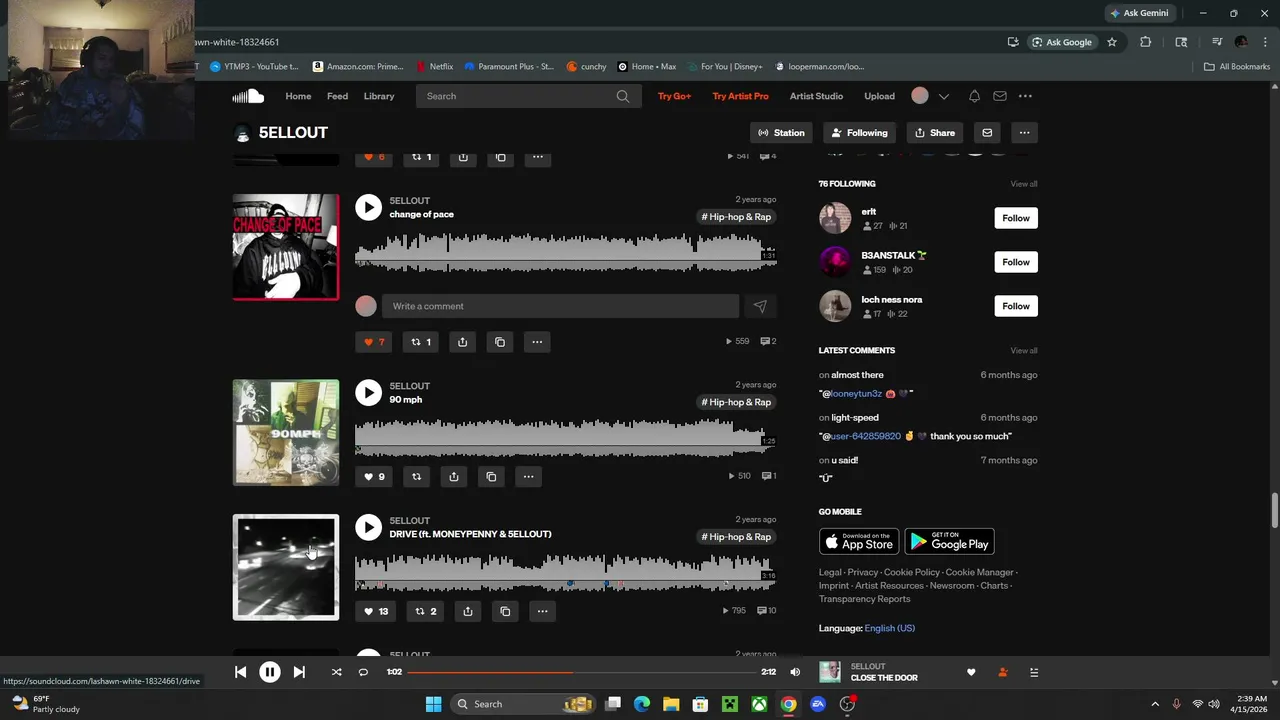1280x720 pixels.
Task: View all latest comments
Action: [1024, 351]
